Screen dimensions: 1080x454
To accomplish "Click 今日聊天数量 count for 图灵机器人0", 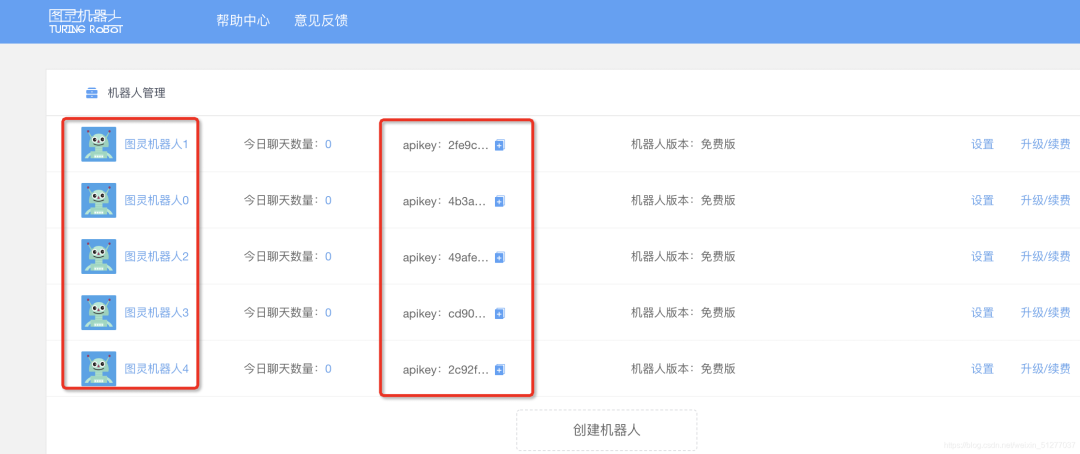I will point(329,200).
